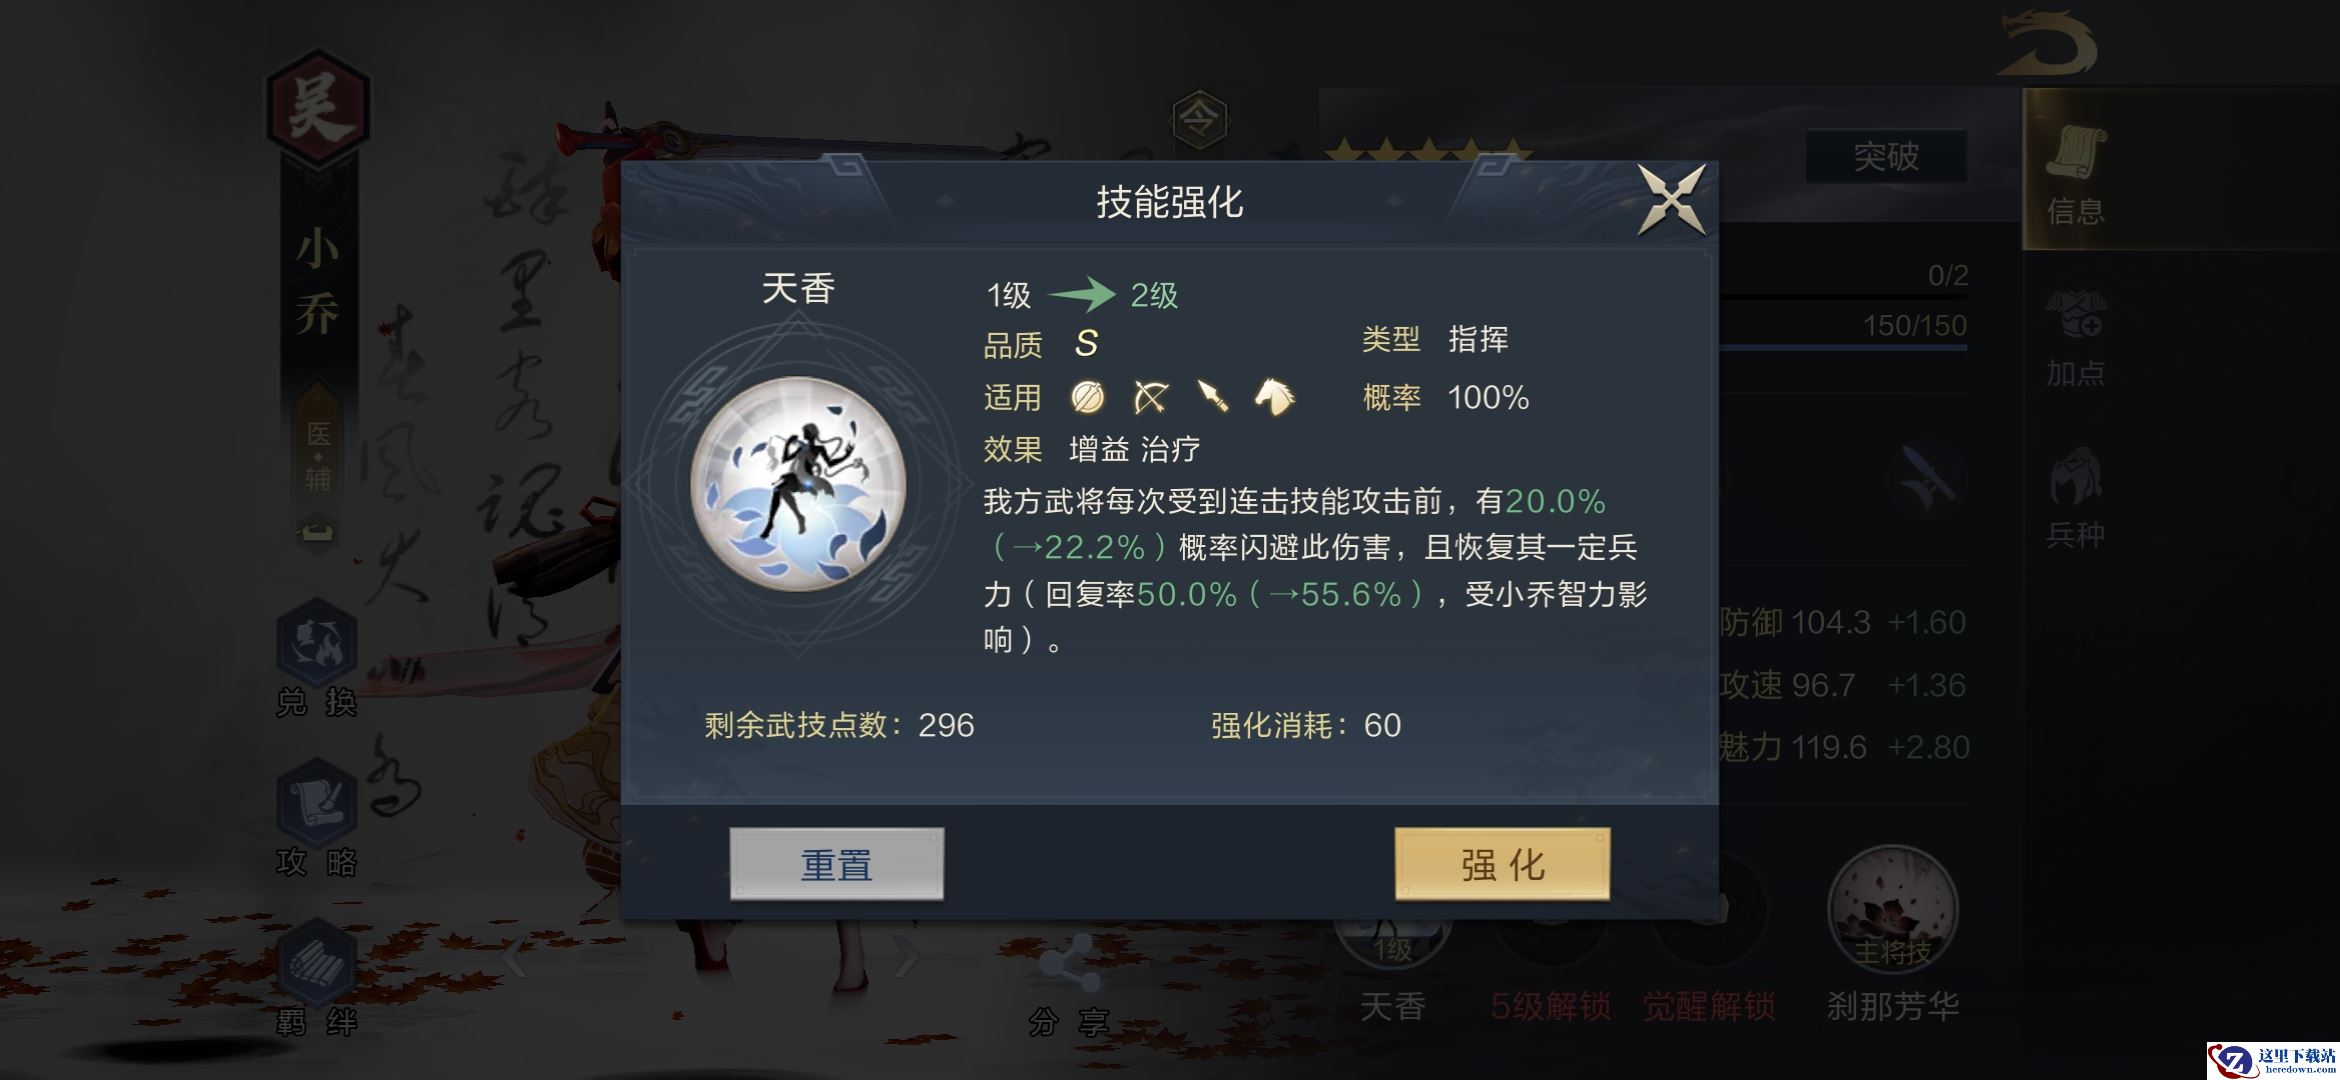
Task: Tap the cavalry horse icon
Action: tap(1274, 397)
